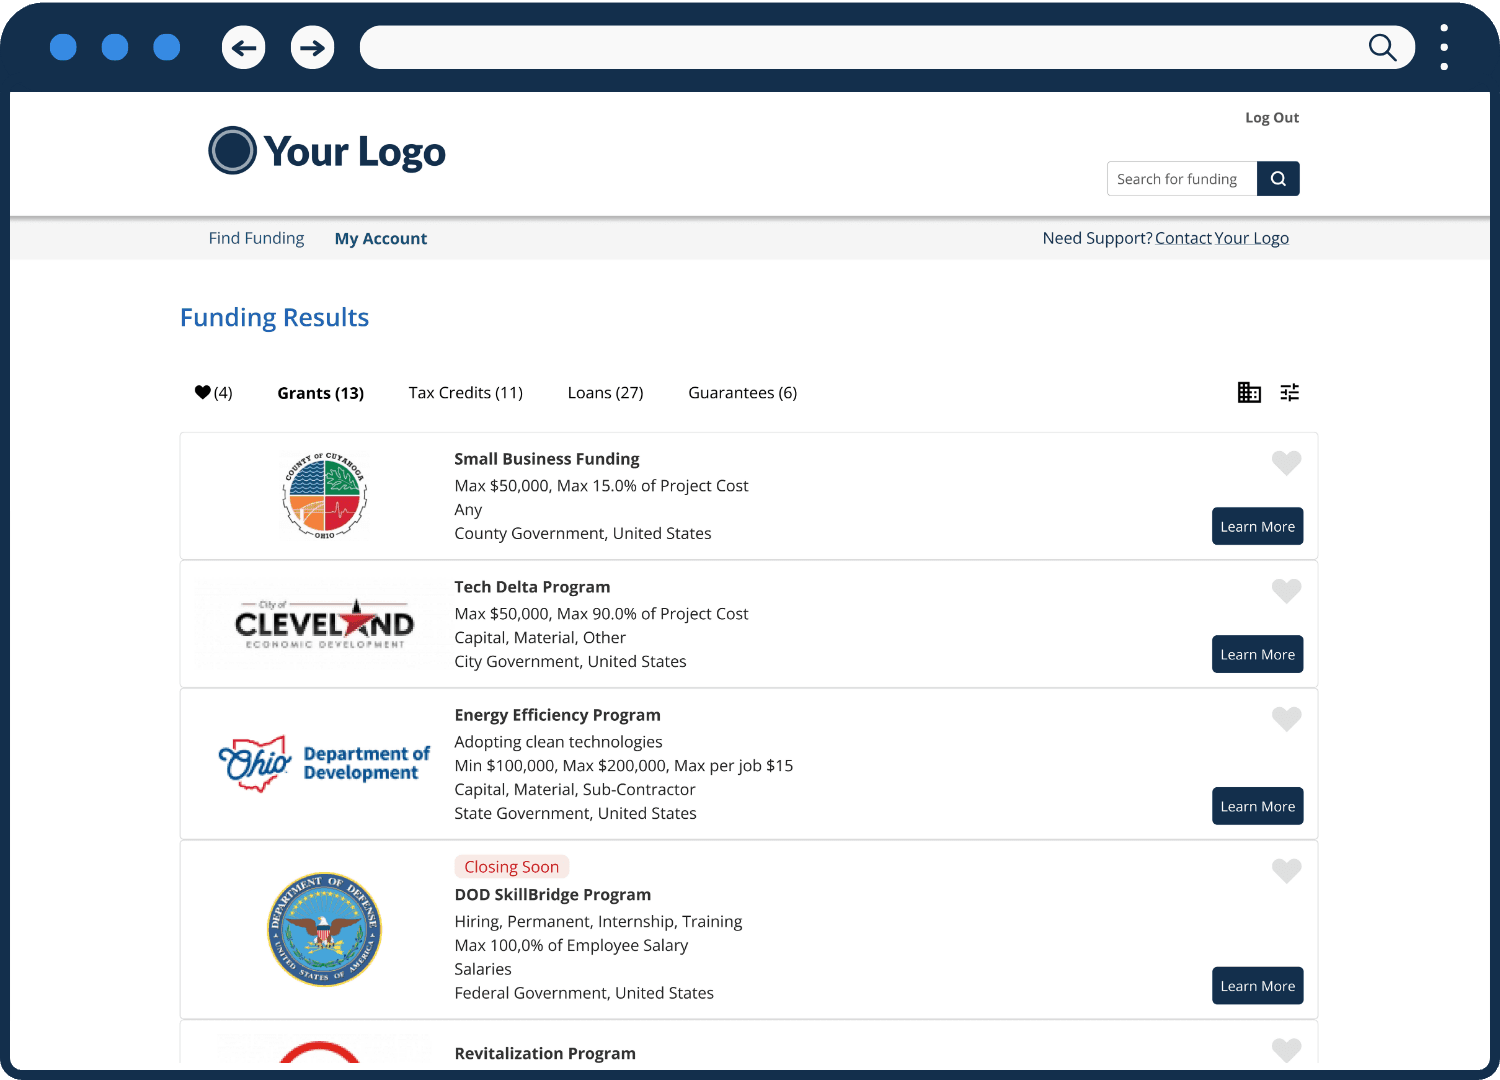Click the Department of Defense seal
This screenshot has height=1080, width=1500.
tap(324, 929)
